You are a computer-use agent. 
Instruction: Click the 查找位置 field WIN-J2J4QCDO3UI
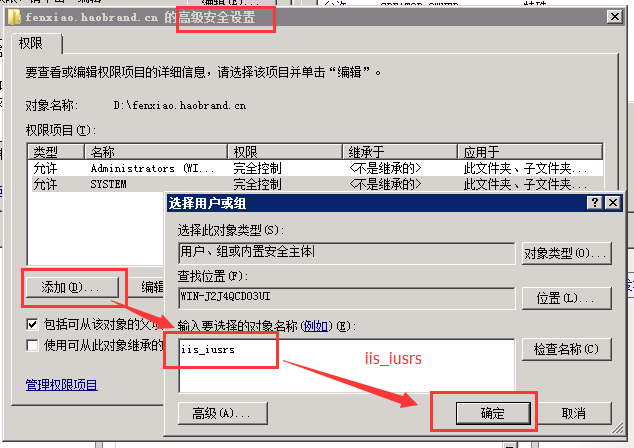click(347, 298)
